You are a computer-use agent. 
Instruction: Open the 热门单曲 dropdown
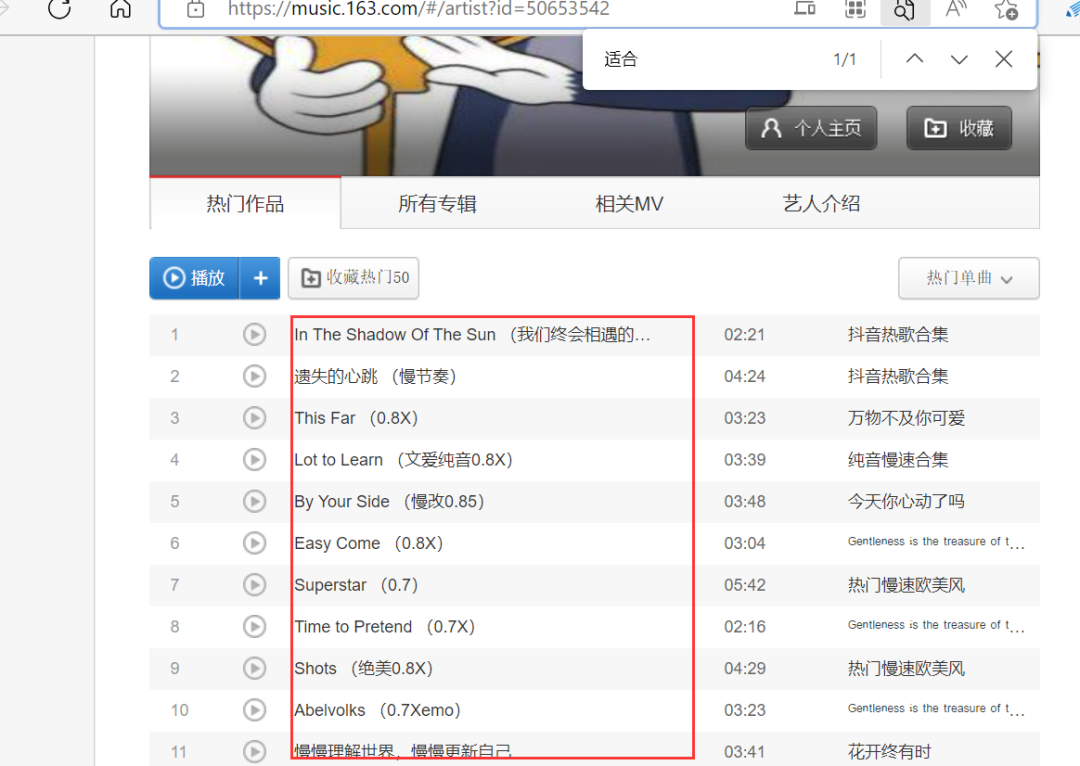[968, 278]
